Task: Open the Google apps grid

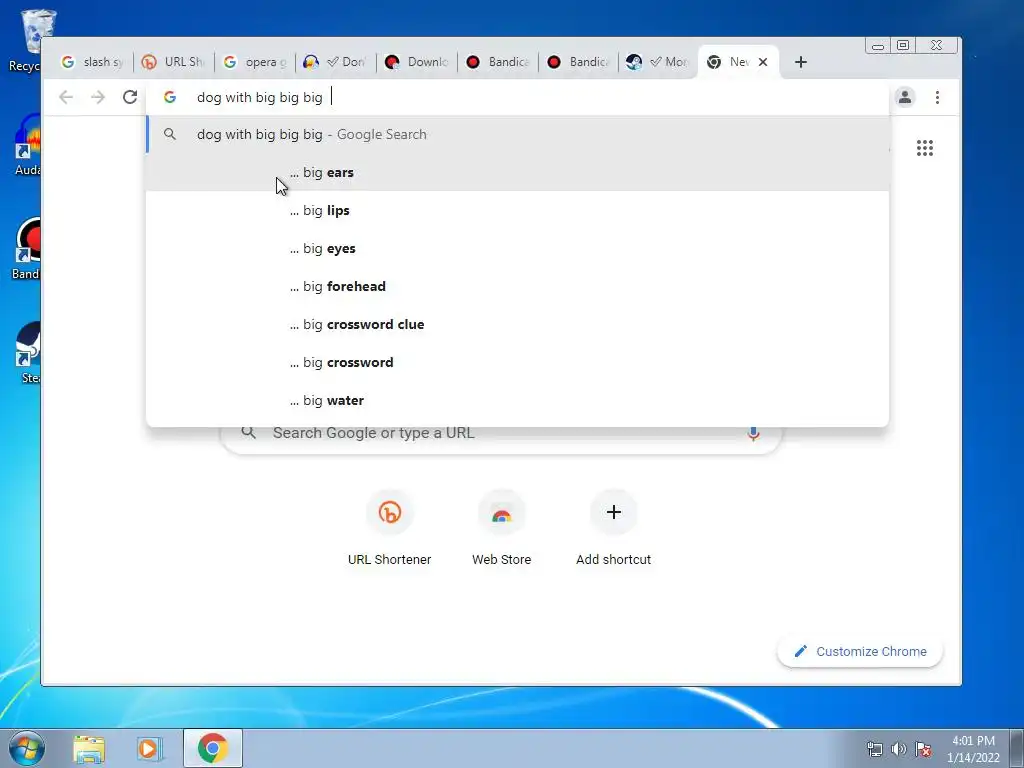Action: 925,148
